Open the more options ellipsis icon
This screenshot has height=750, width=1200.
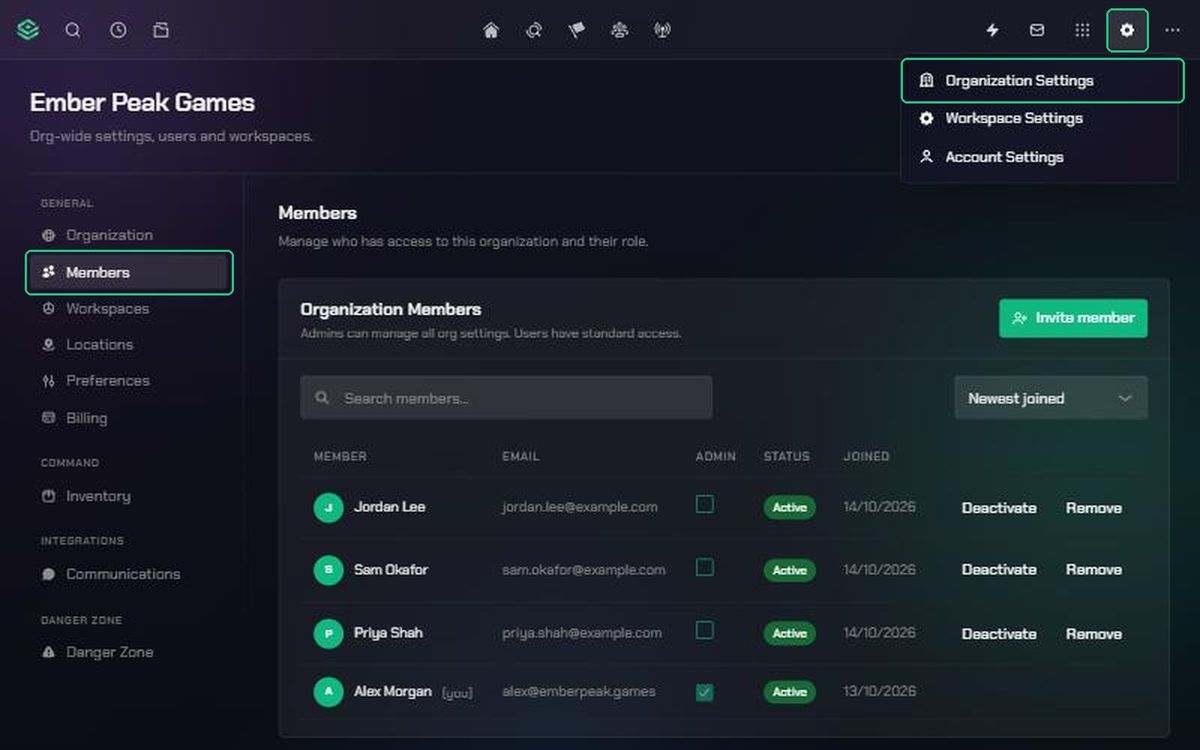[1172, 30]
